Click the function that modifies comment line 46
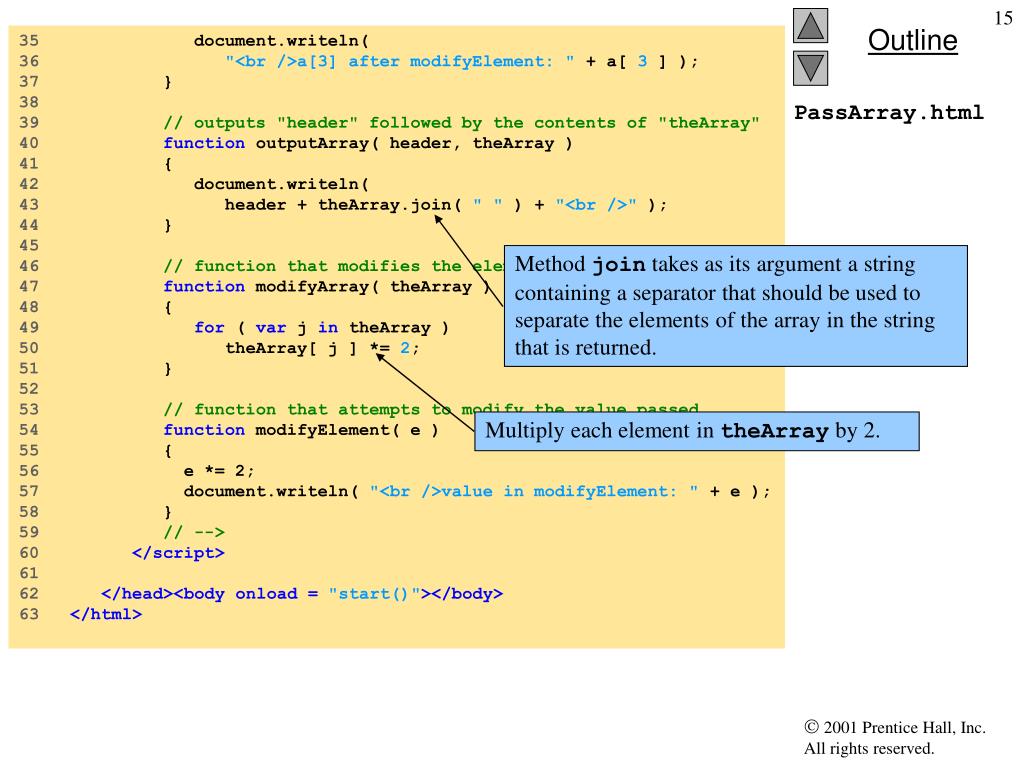The image size is (1024, 768). pos(334,266)
